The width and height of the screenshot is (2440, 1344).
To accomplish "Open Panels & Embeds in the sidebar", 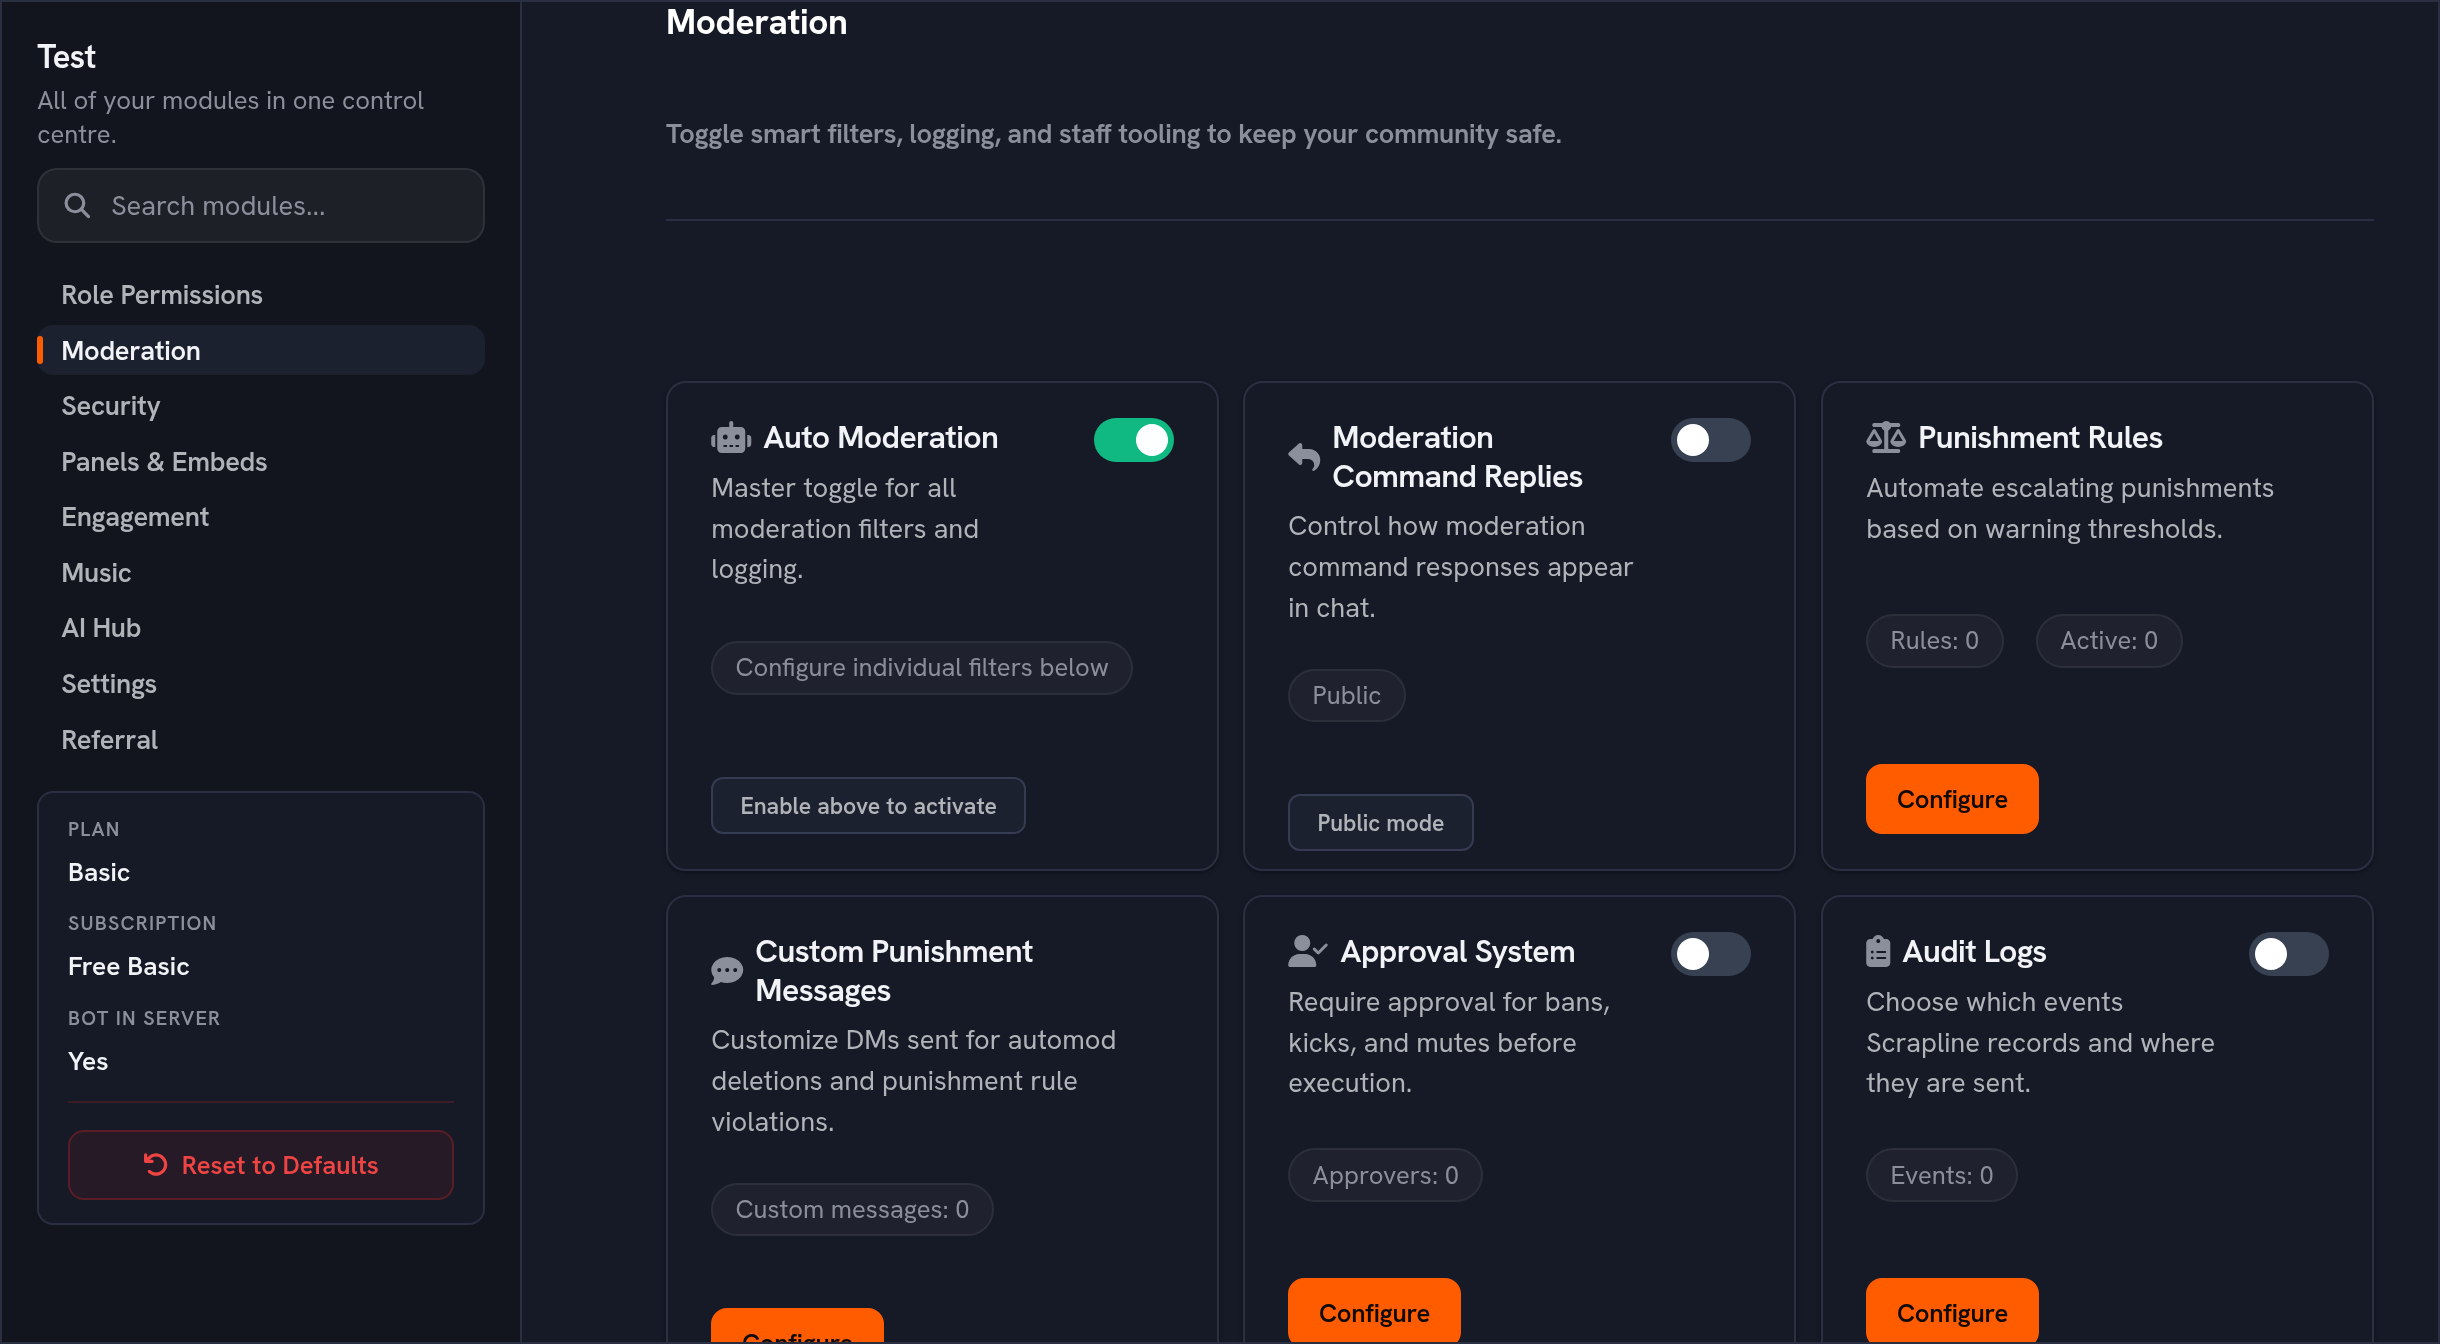I will [261, 462].
